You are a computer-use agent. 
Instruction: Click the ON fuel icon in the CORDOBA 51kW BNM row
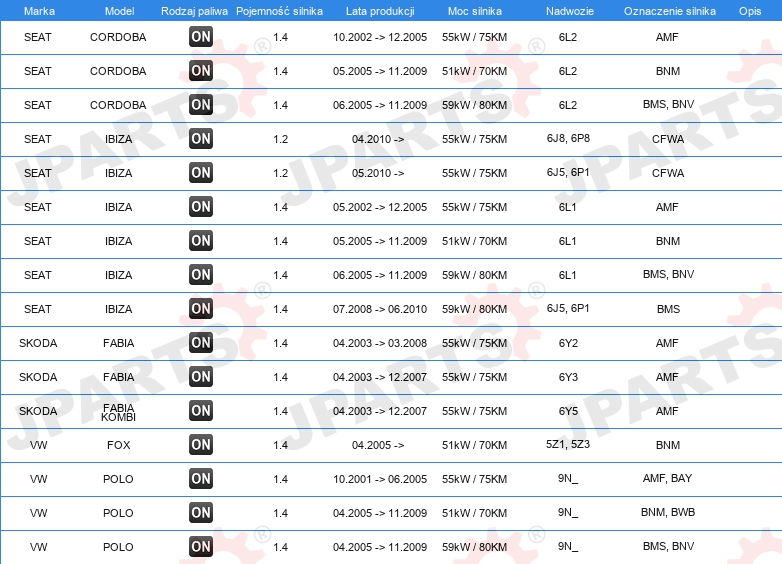[201, 70]
